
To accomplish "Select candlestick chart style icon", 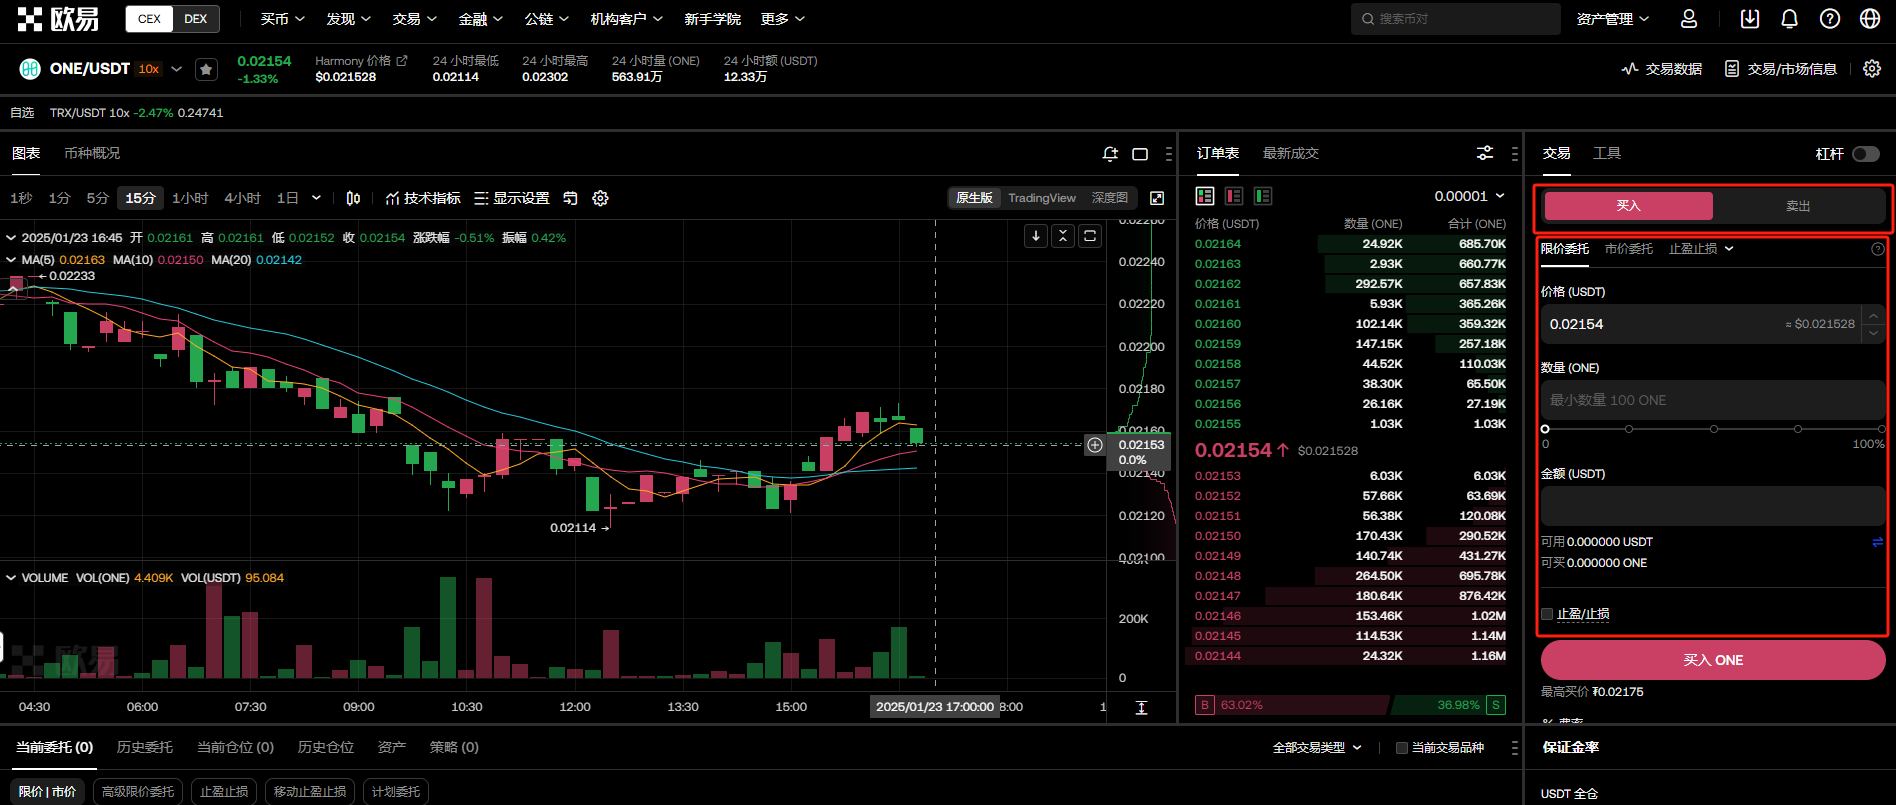I will pyautogui.click(x=353, y=198).
